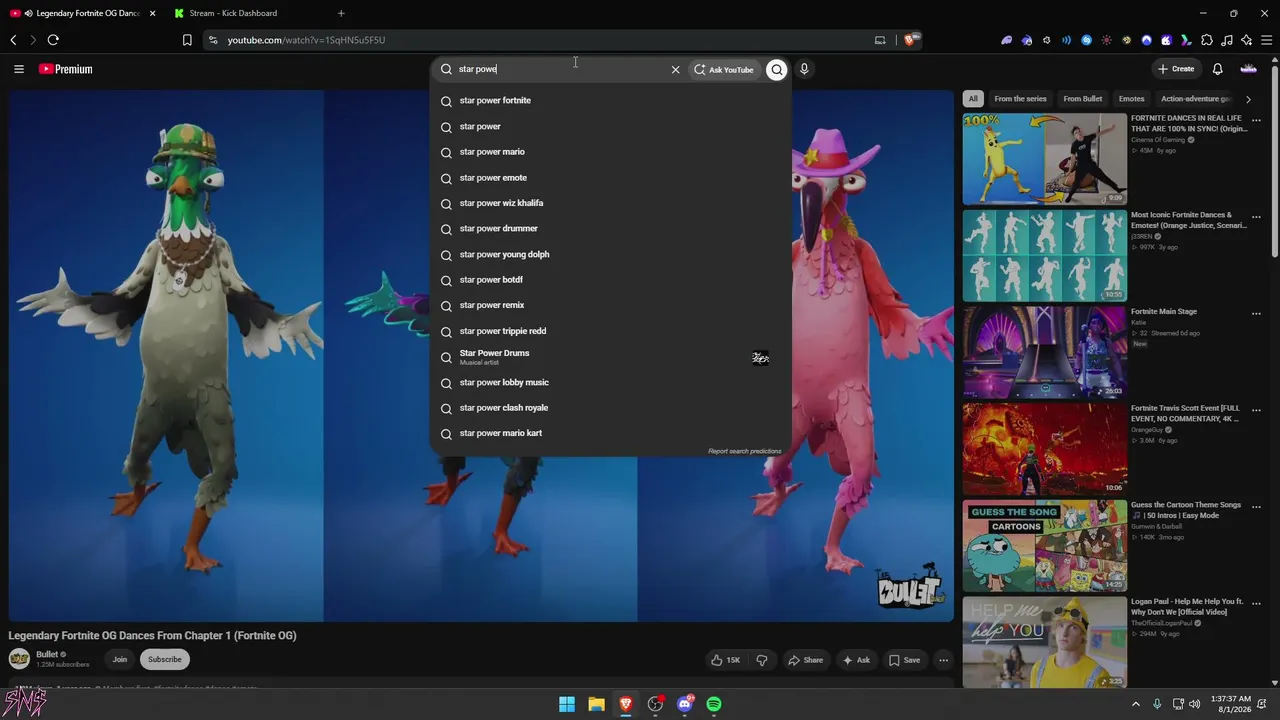Open the Create menu

1176,69
